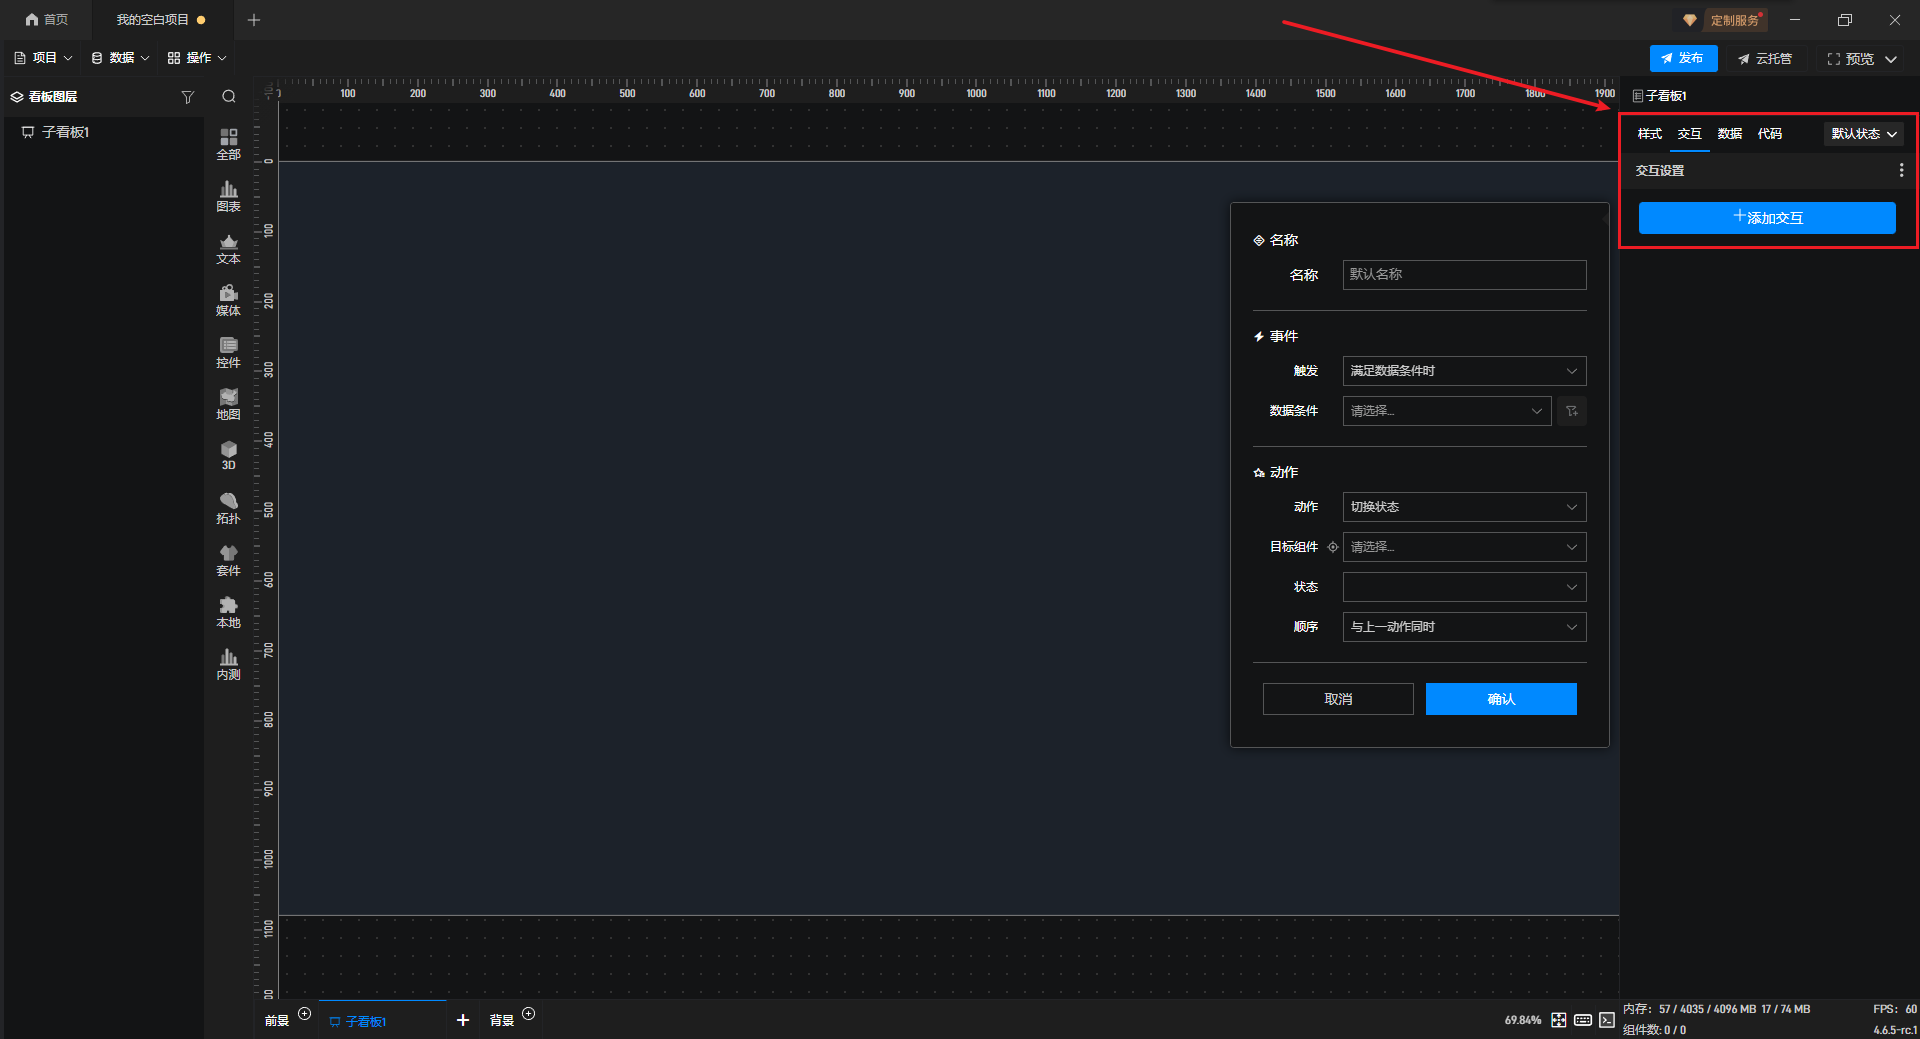The width and height of the screenshot is (1920, 1039).
Task: Open the 默认状态 state selector
Action: (1864, 134)
